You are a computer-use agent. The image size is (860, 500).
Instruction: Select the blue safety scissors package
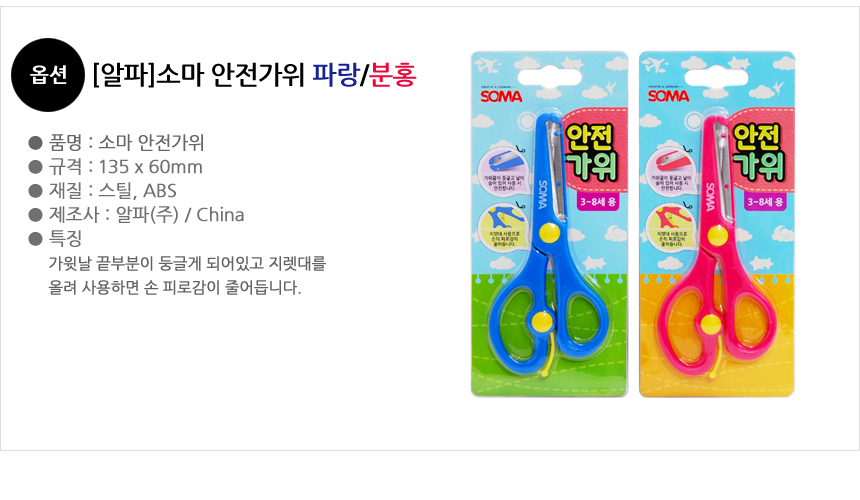[x=550, y=224]
